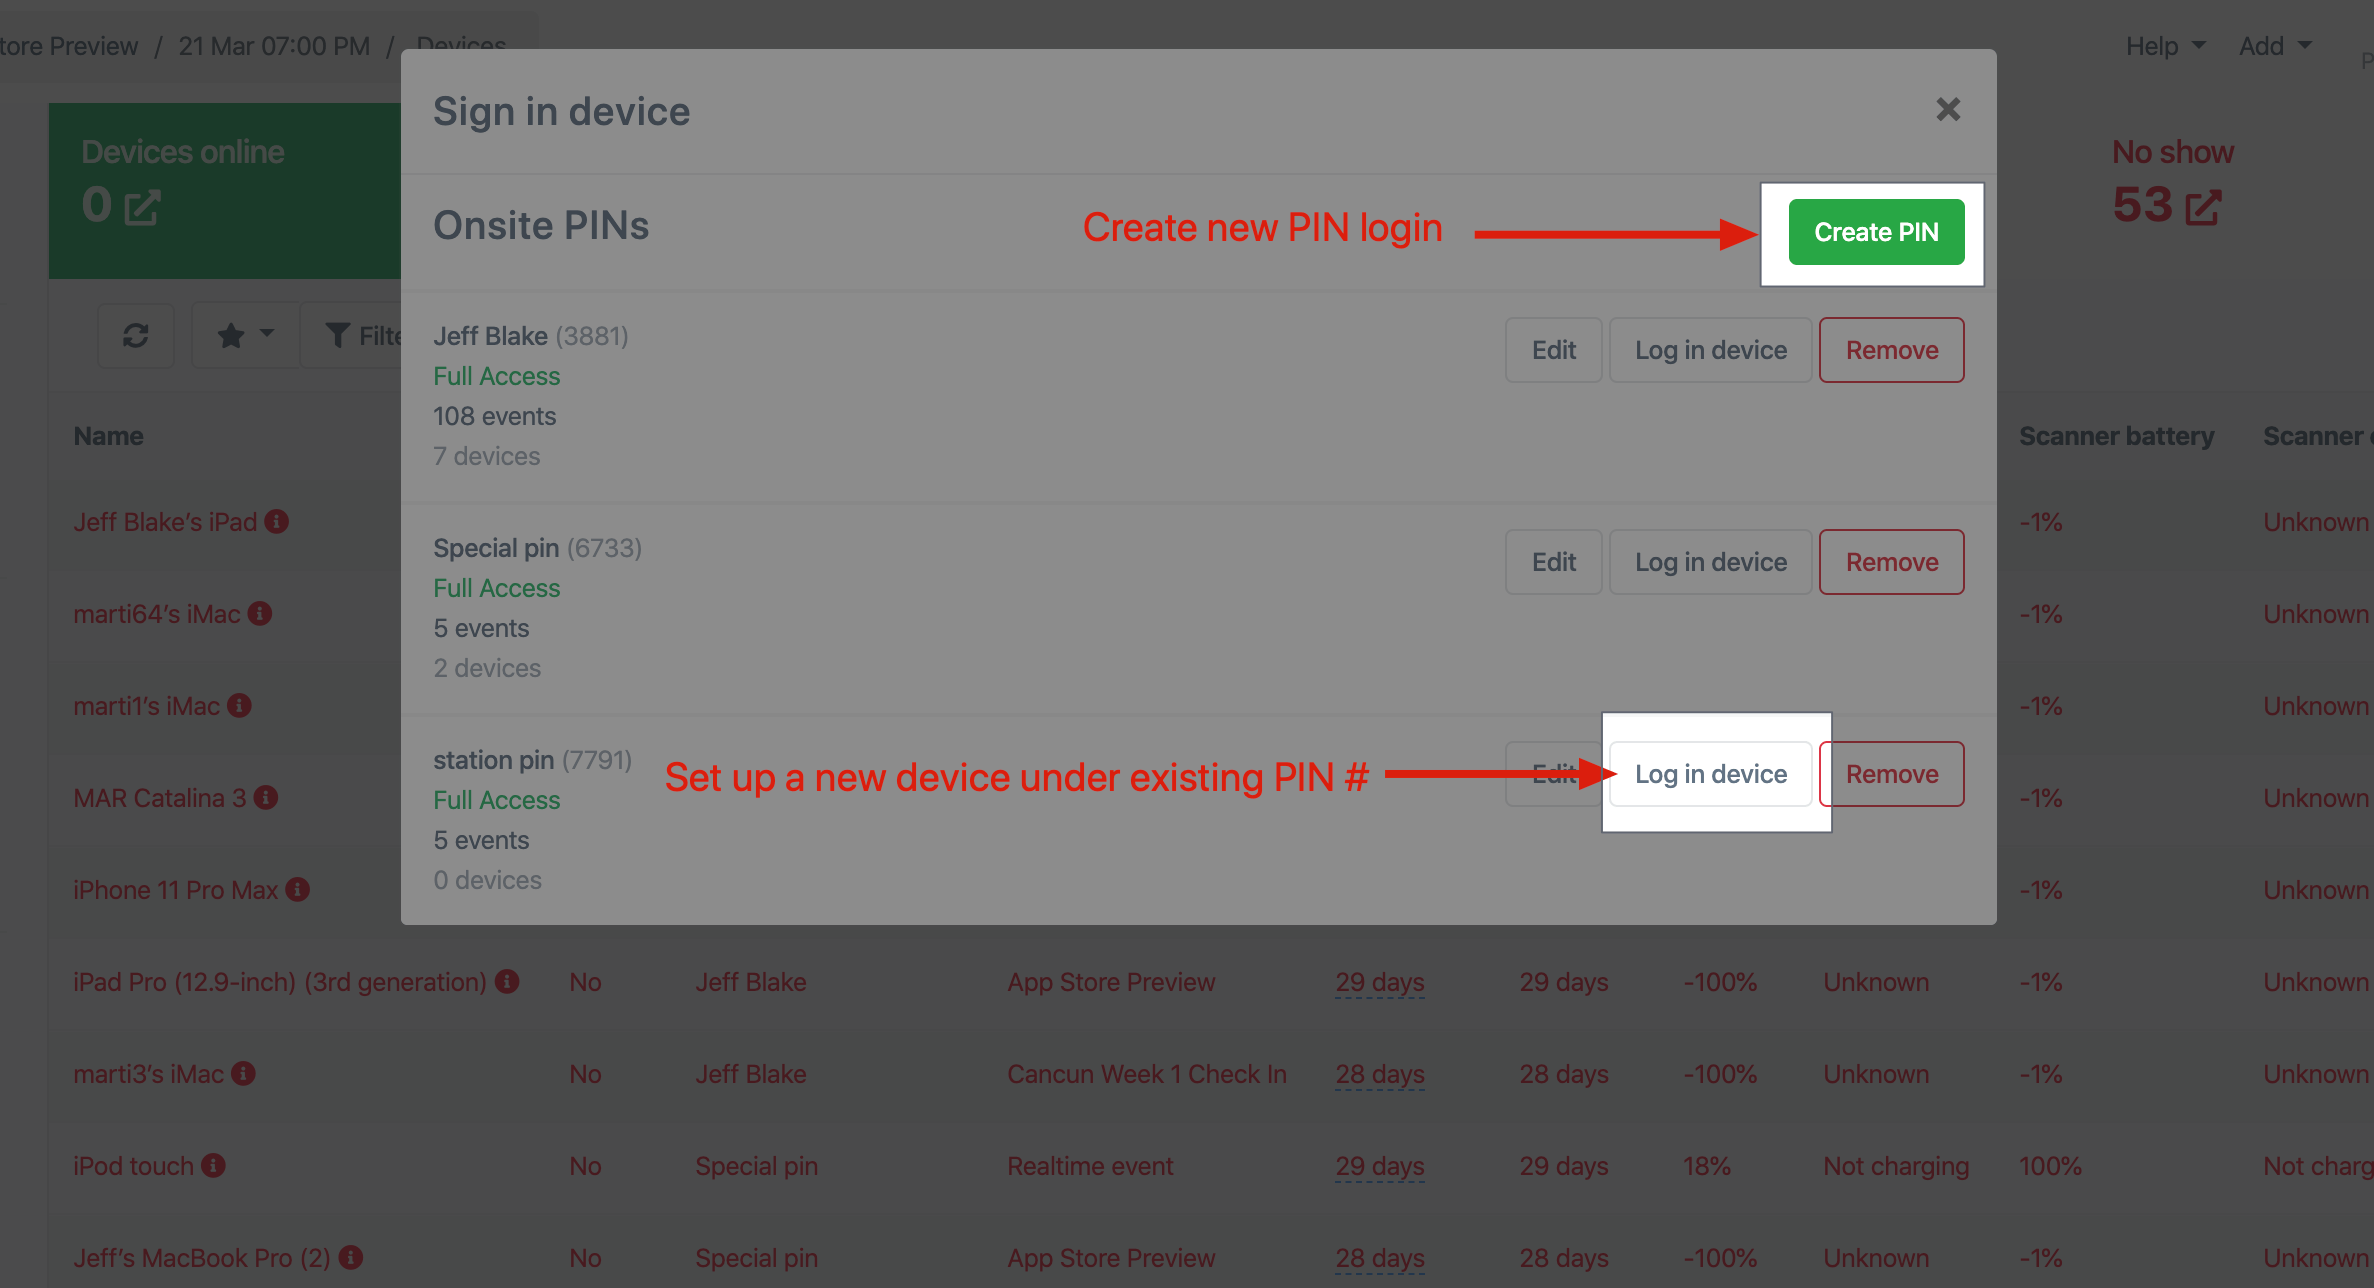The image size is (2374, 1288).
Task: Click the refresh icon in device toolbar
Action: [x=136, y=335]
